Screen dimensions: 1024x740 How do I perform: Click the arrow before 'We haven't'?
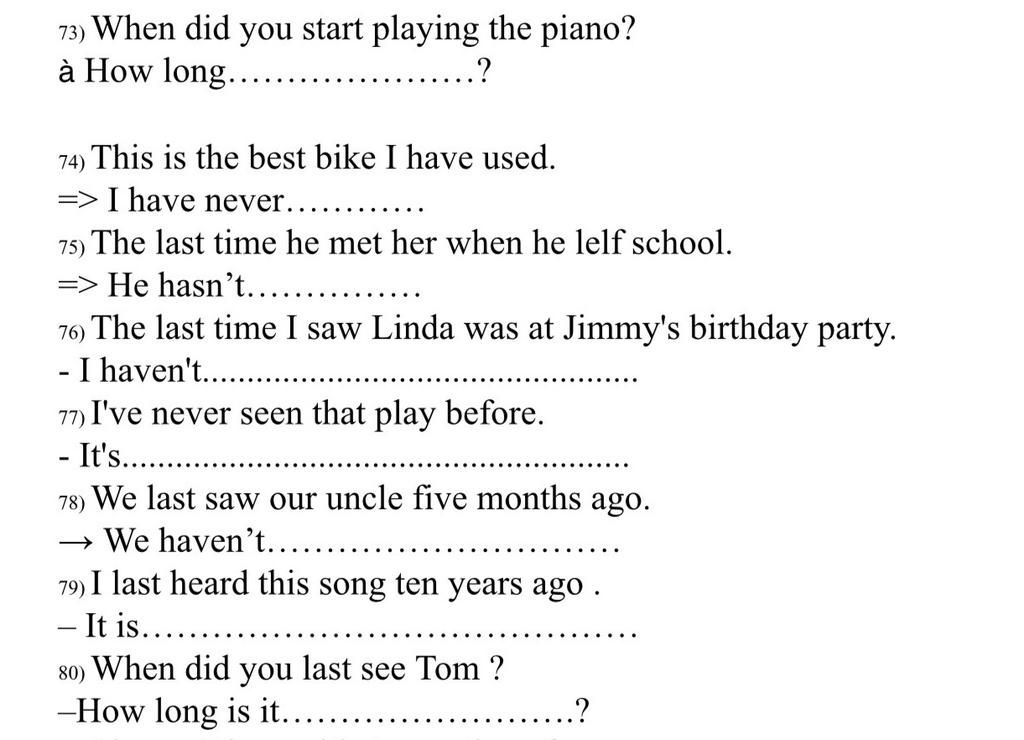pyautogui.click(x=76, y=543)
